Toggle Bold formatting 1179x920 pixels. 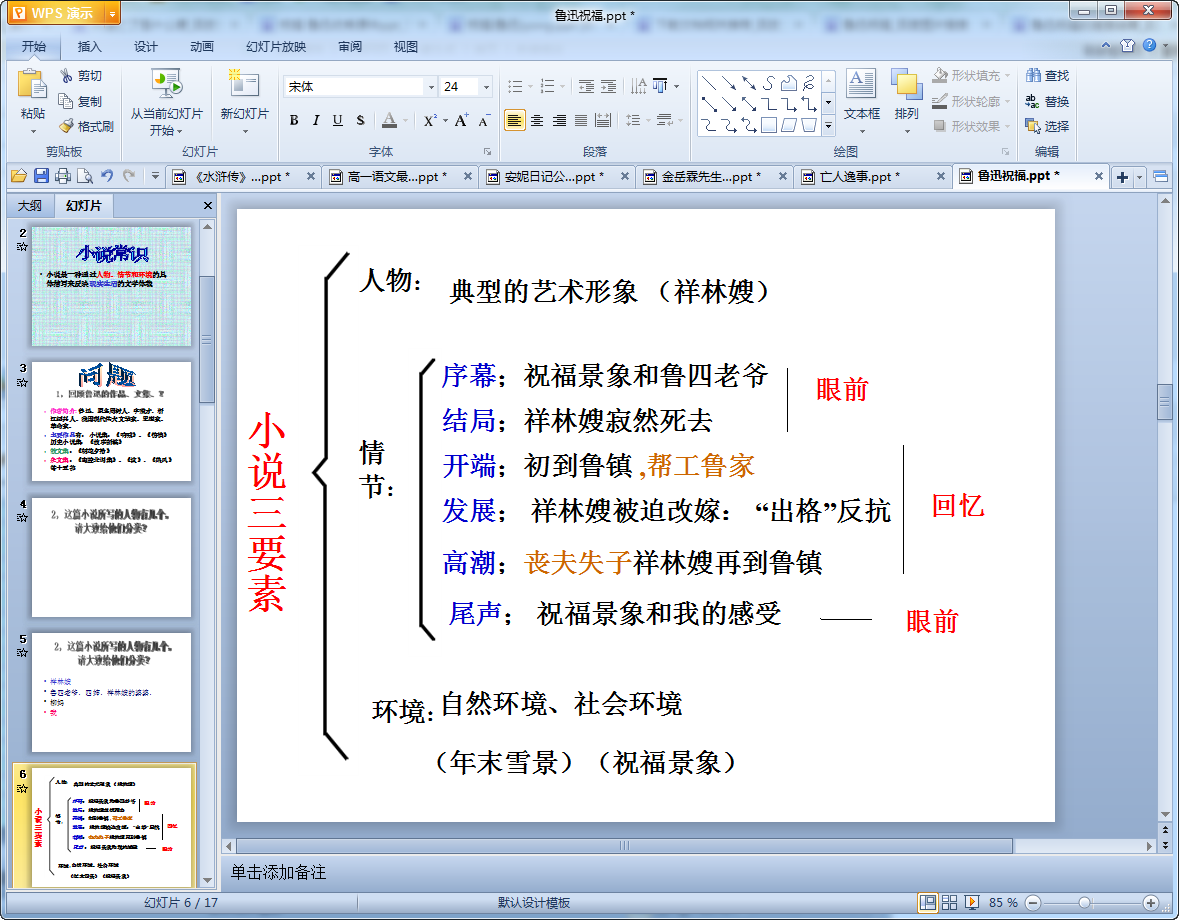click(294, 120)
